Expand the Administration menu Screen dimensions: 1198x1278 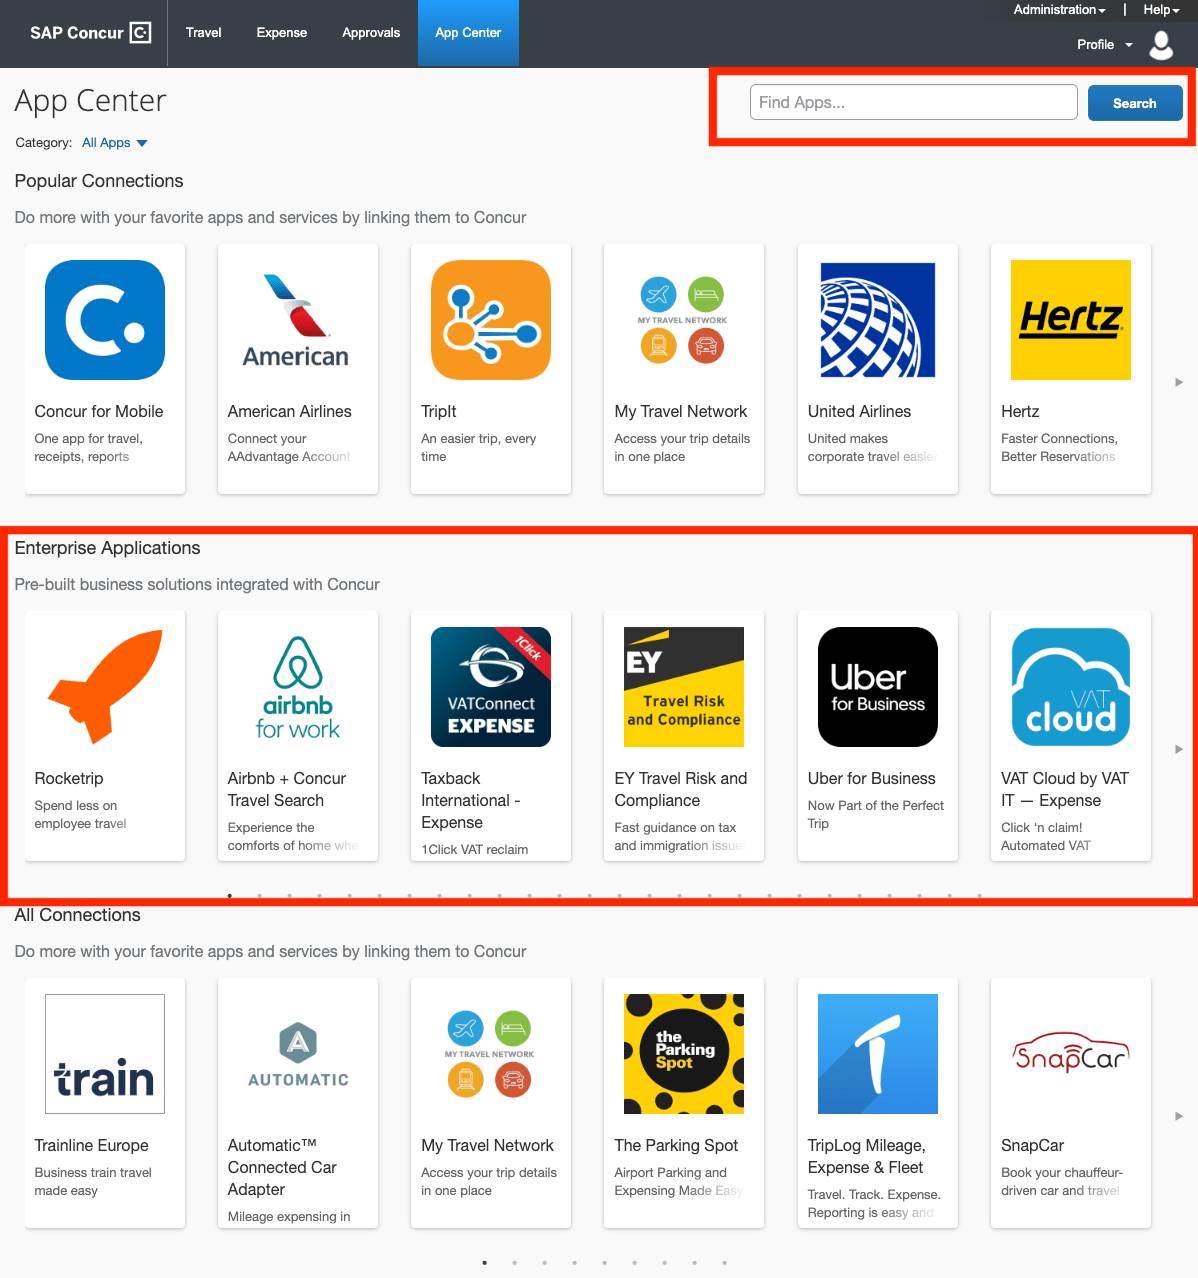pyautogui.click(x=1059, y=10)
